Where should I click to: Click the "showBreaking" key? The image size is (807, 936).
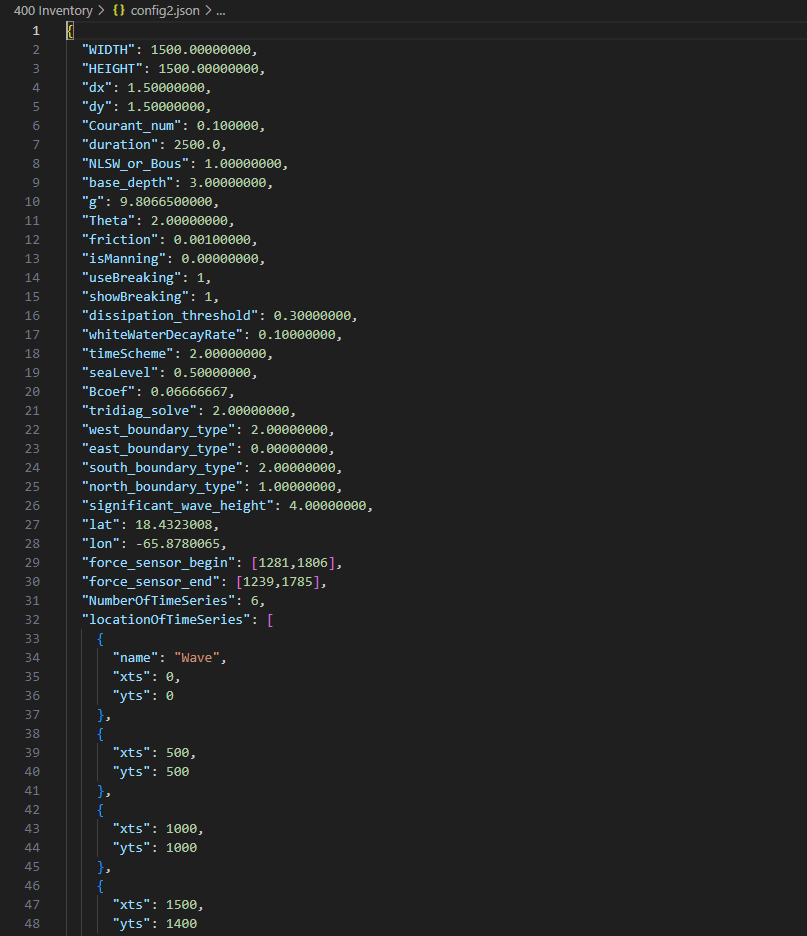tap(135, 297)
